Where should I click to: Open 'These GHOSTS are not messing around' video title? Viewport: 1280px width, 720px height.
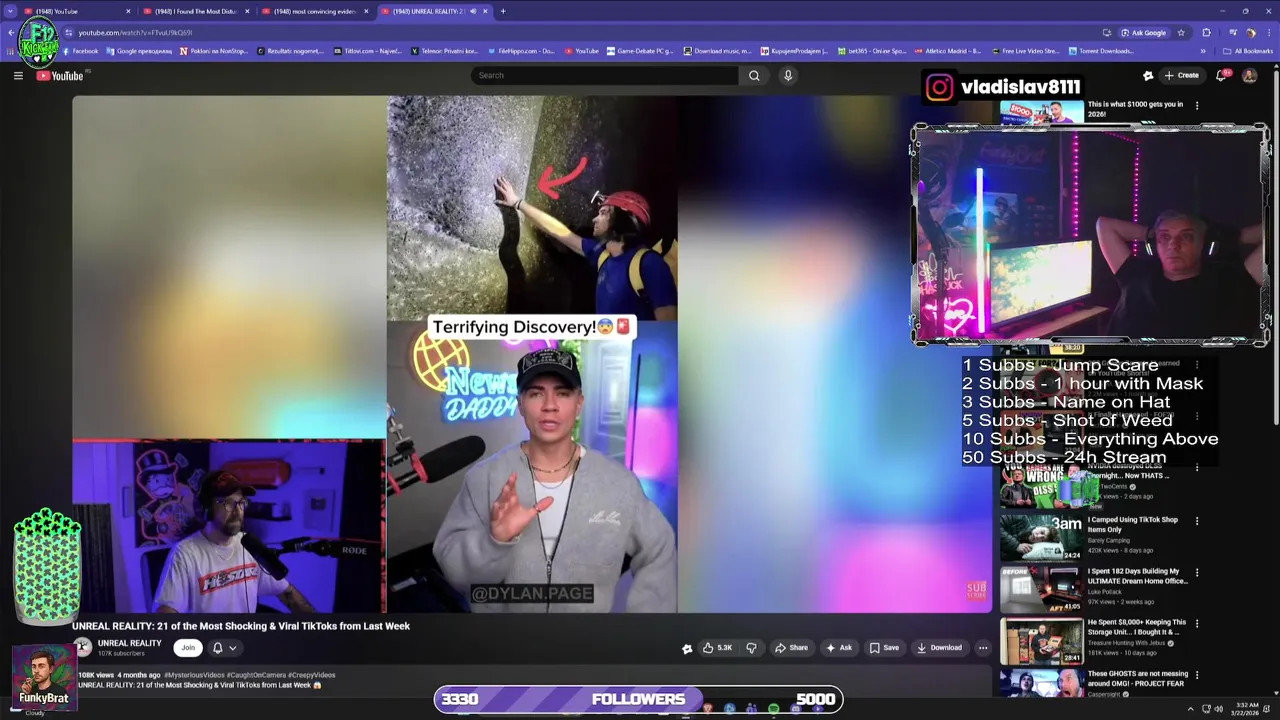coord(1138,678)
